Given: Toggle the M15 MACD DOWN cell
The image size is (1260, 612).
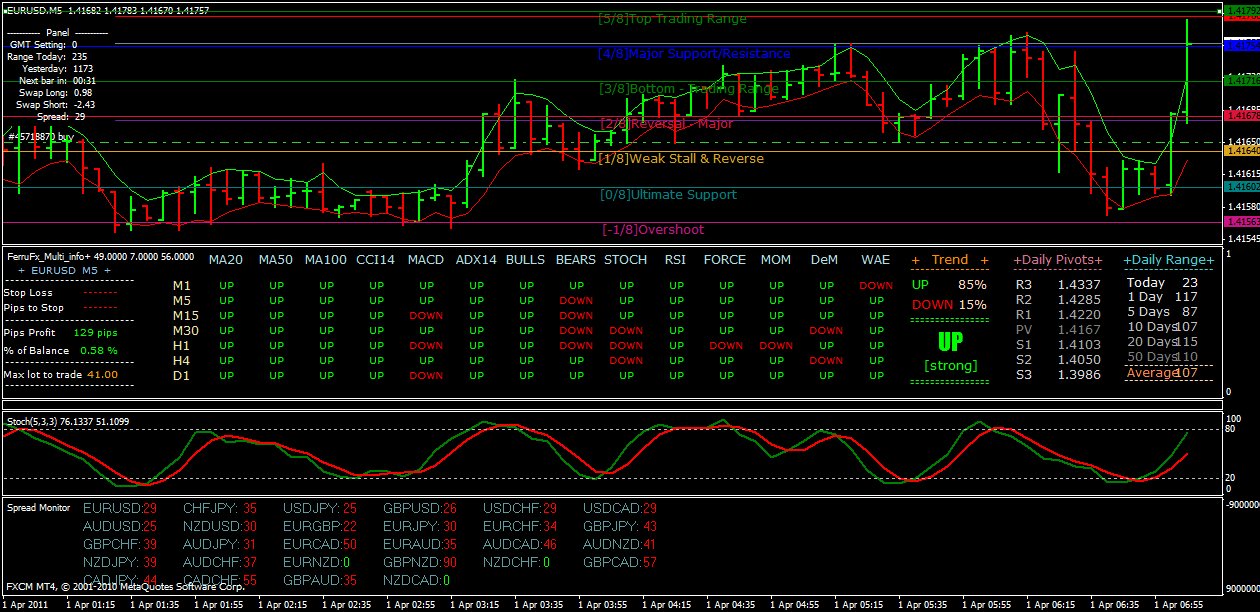Looking at the screenshot, I should click(425, 317).
